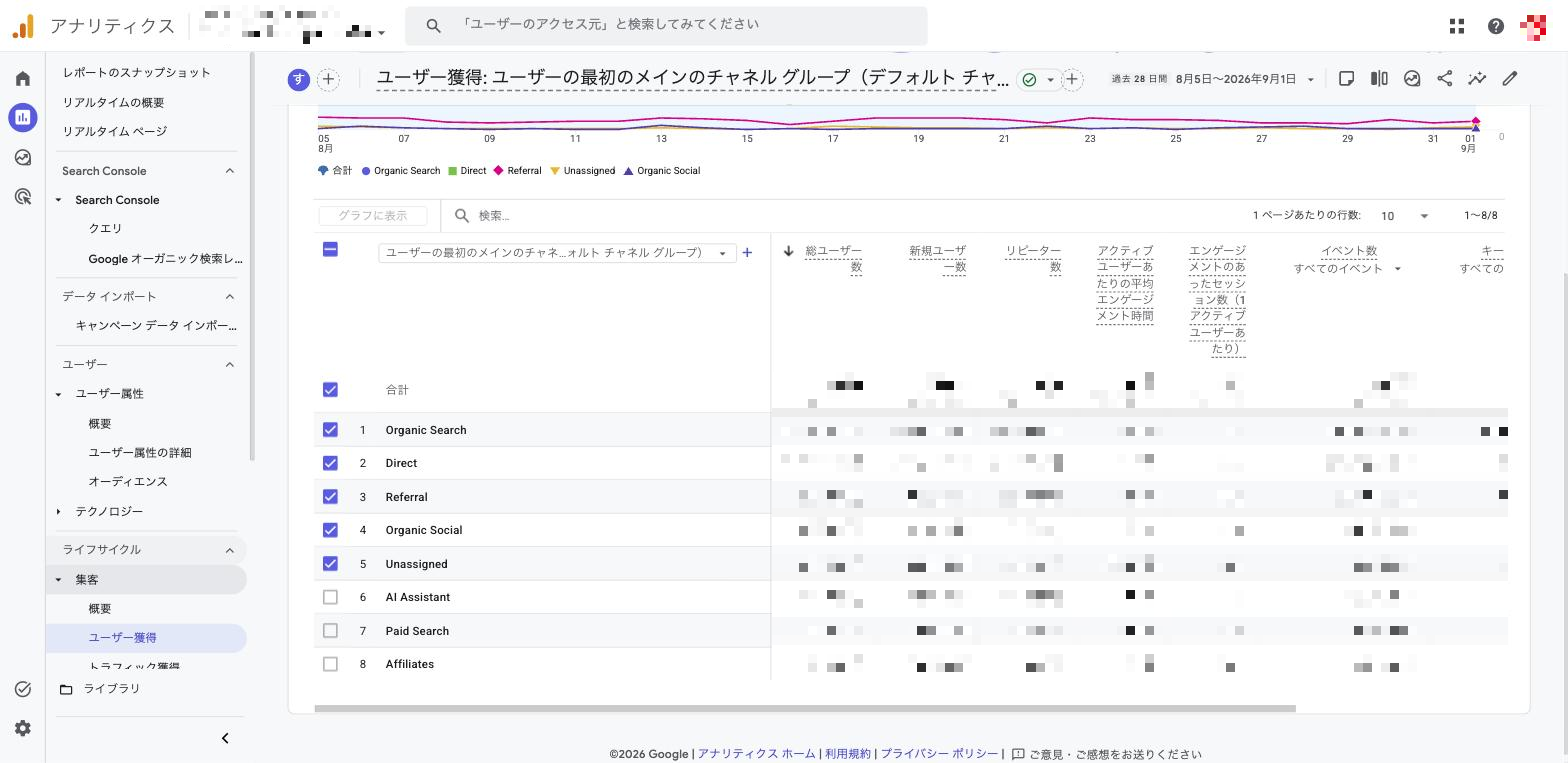The width and height of the screenshot is (1568, 763).
Task: Open the trend line chart icon
Action: click(1477, 78)
